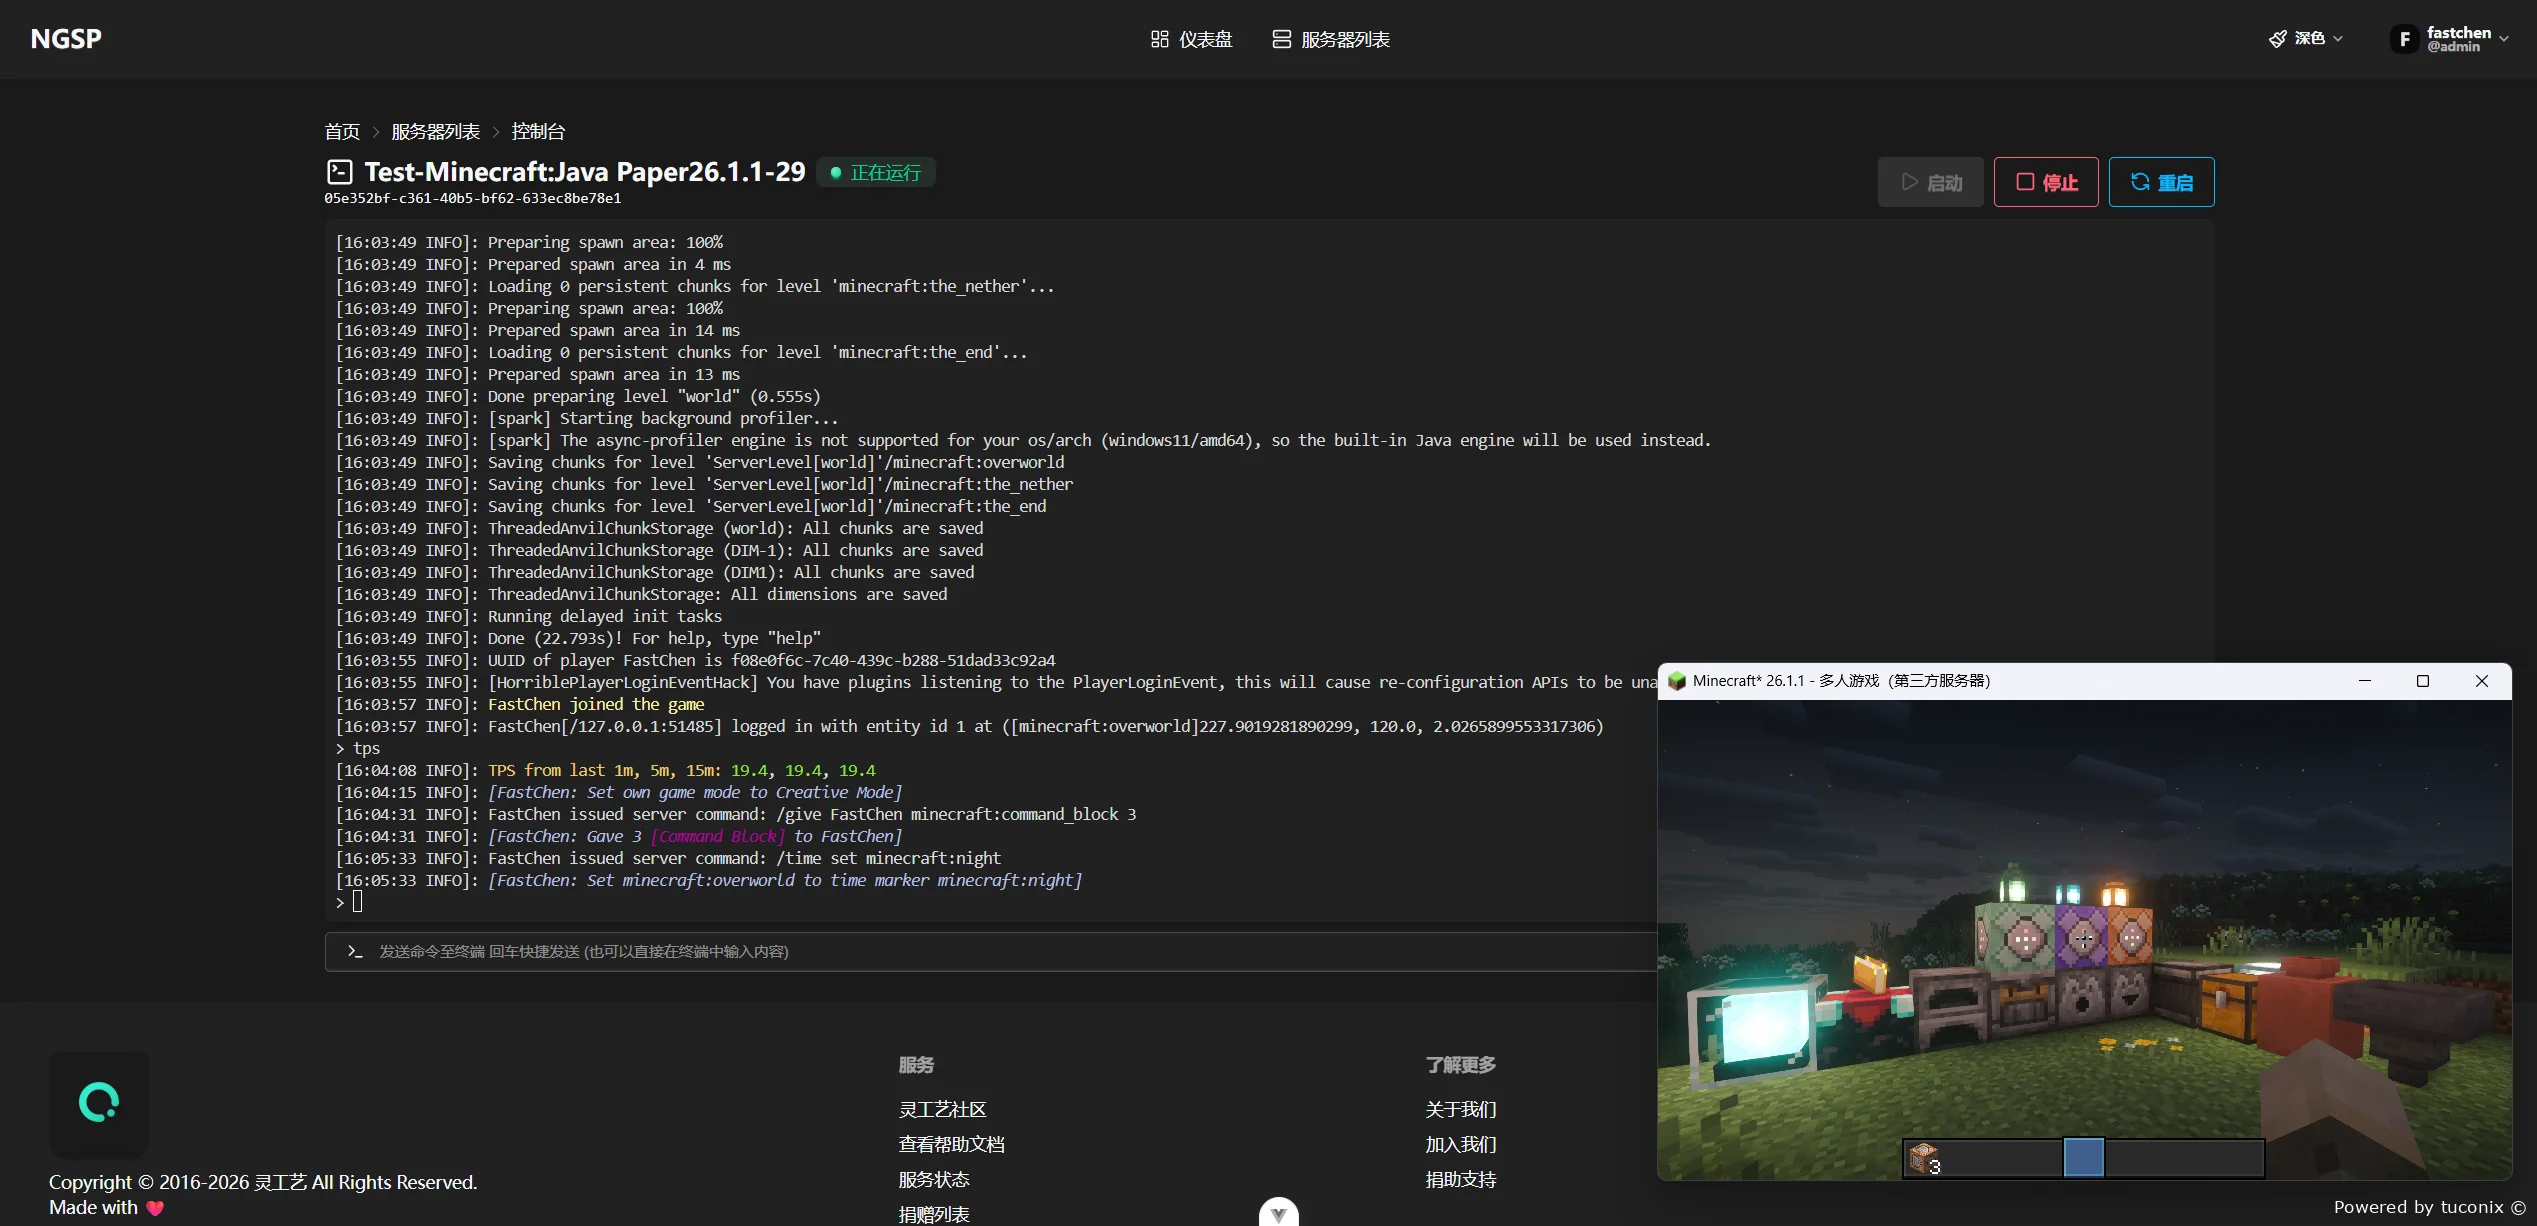
Task: Stop the server with 停止 button
Action: click(x=2046, y=182)
